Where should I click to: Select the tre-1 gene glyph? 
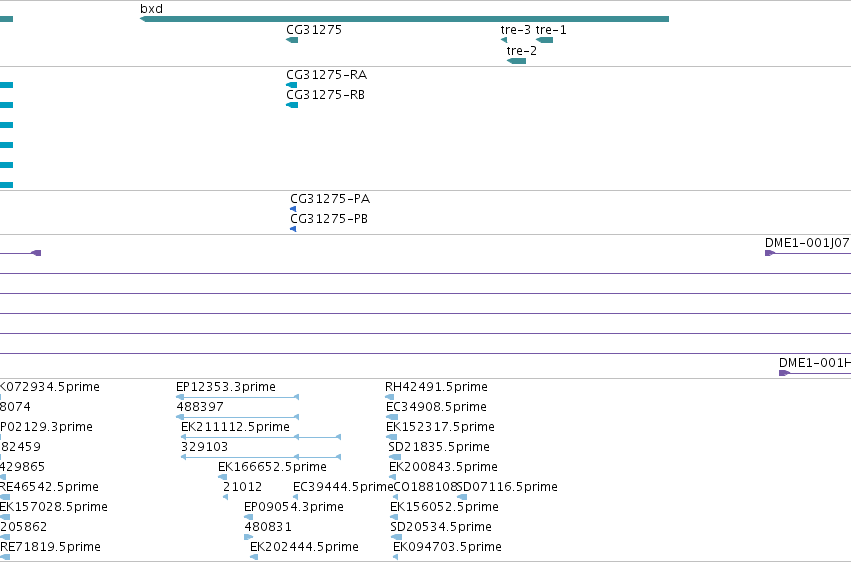(544, 40)
